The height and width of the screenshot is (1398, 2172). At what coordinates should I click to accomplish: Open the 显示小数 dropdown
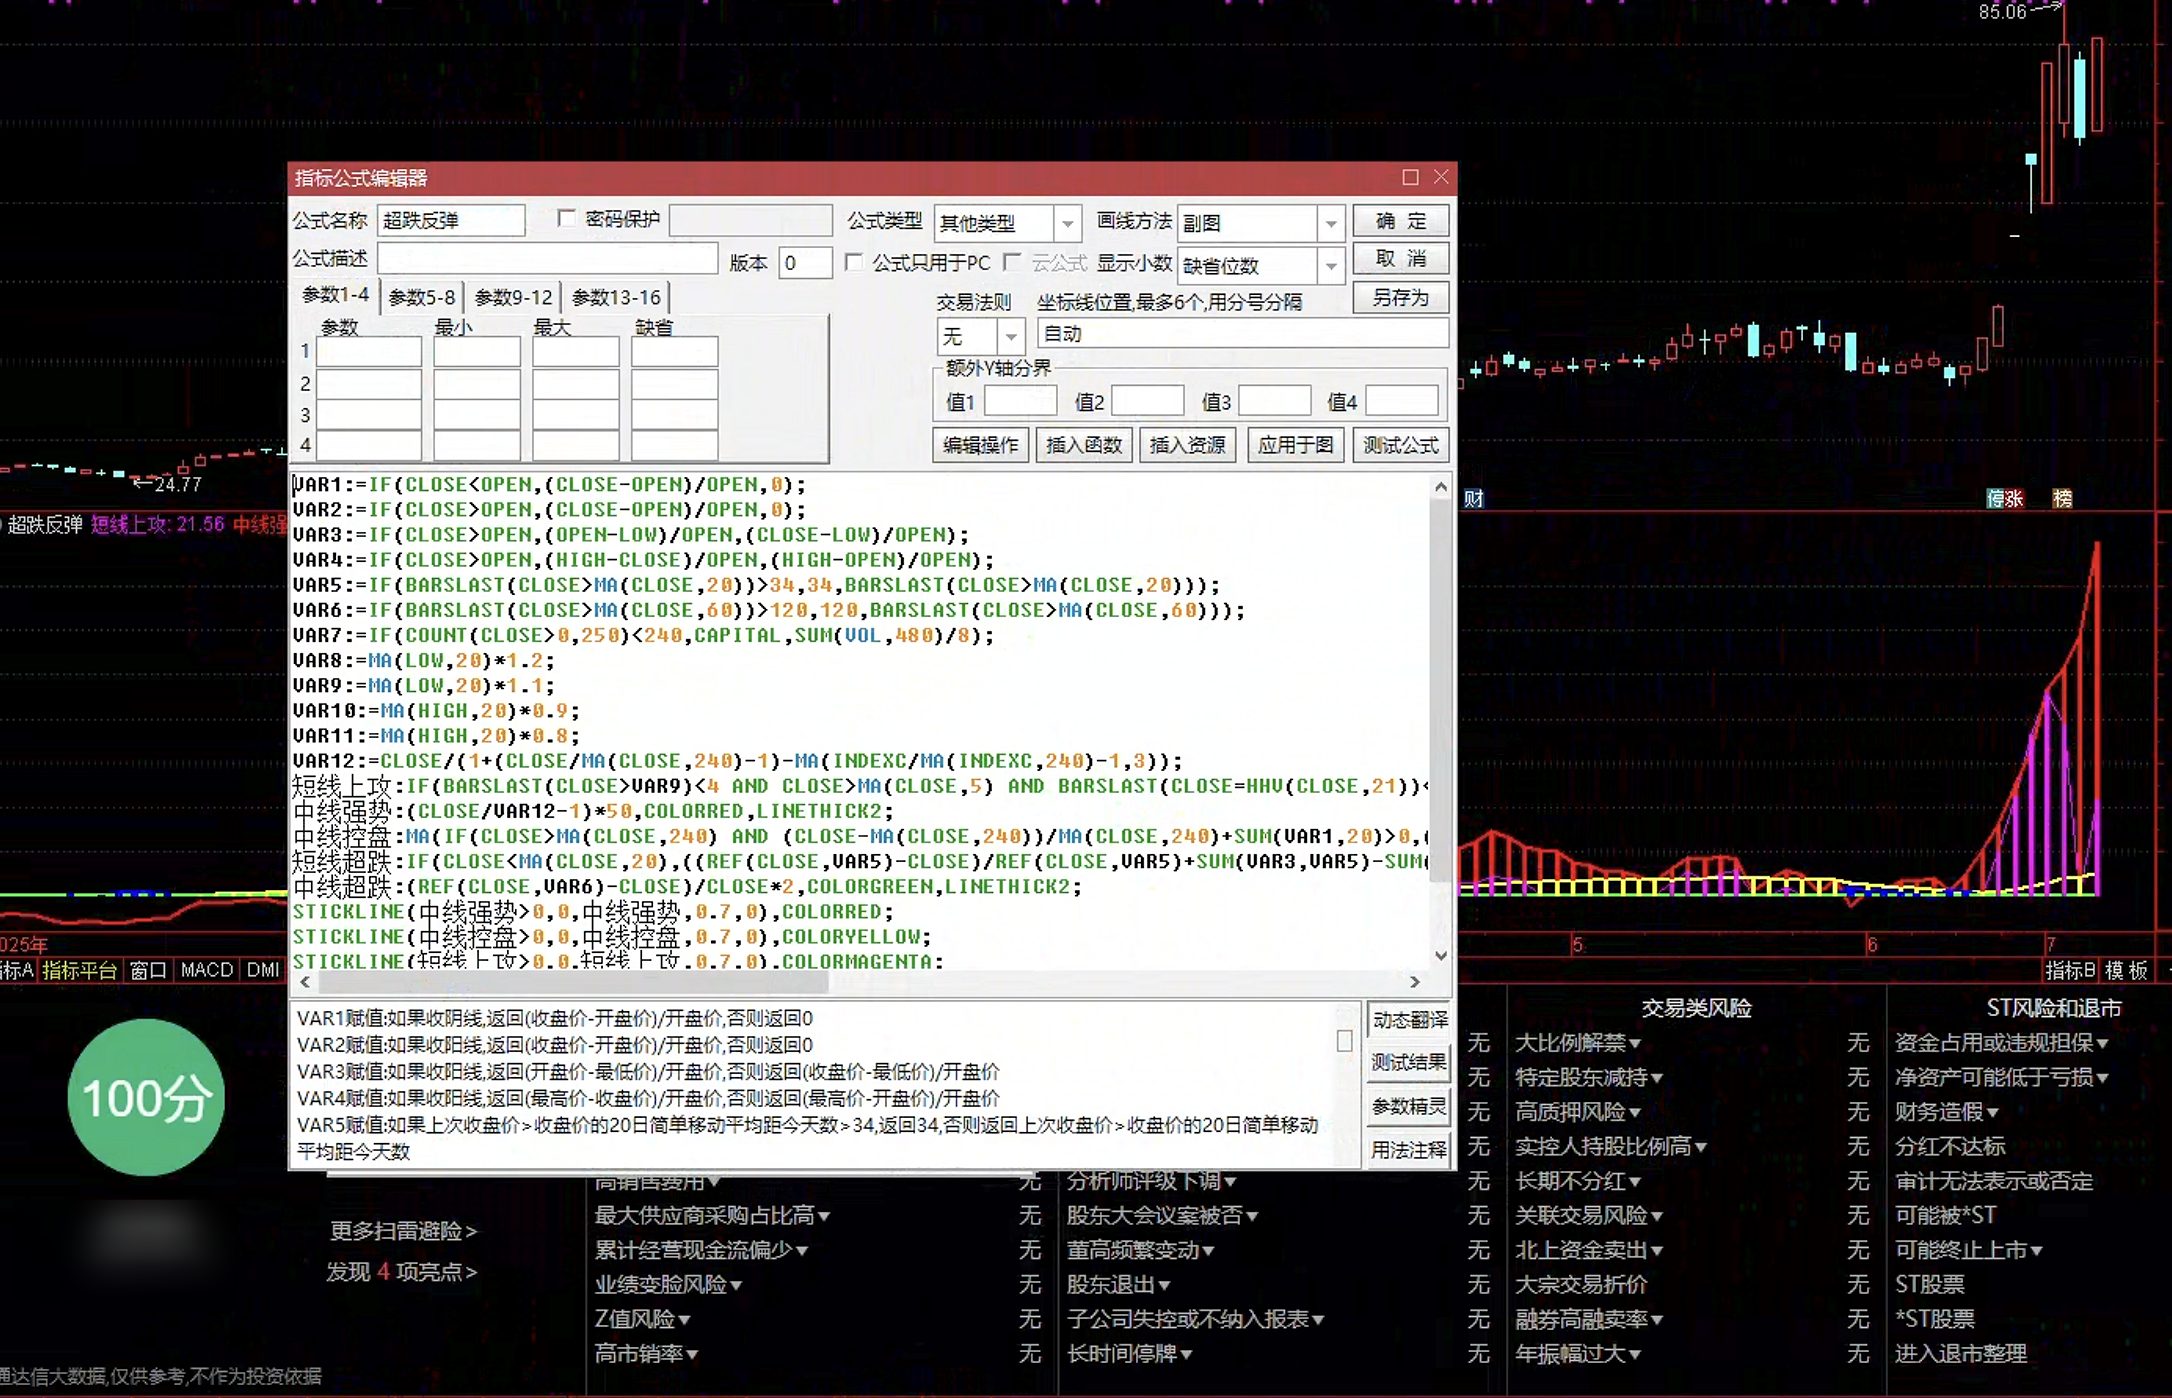[x=1330, y=266]
